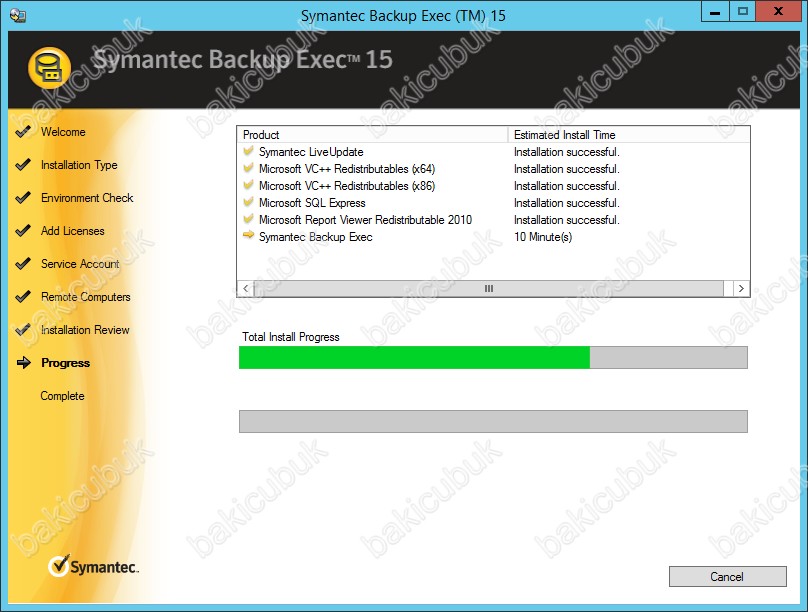The width and height of the screenshot is (808, 612).
Task: Select the Microsoft SQL Express row
Action: click(493, 203)
